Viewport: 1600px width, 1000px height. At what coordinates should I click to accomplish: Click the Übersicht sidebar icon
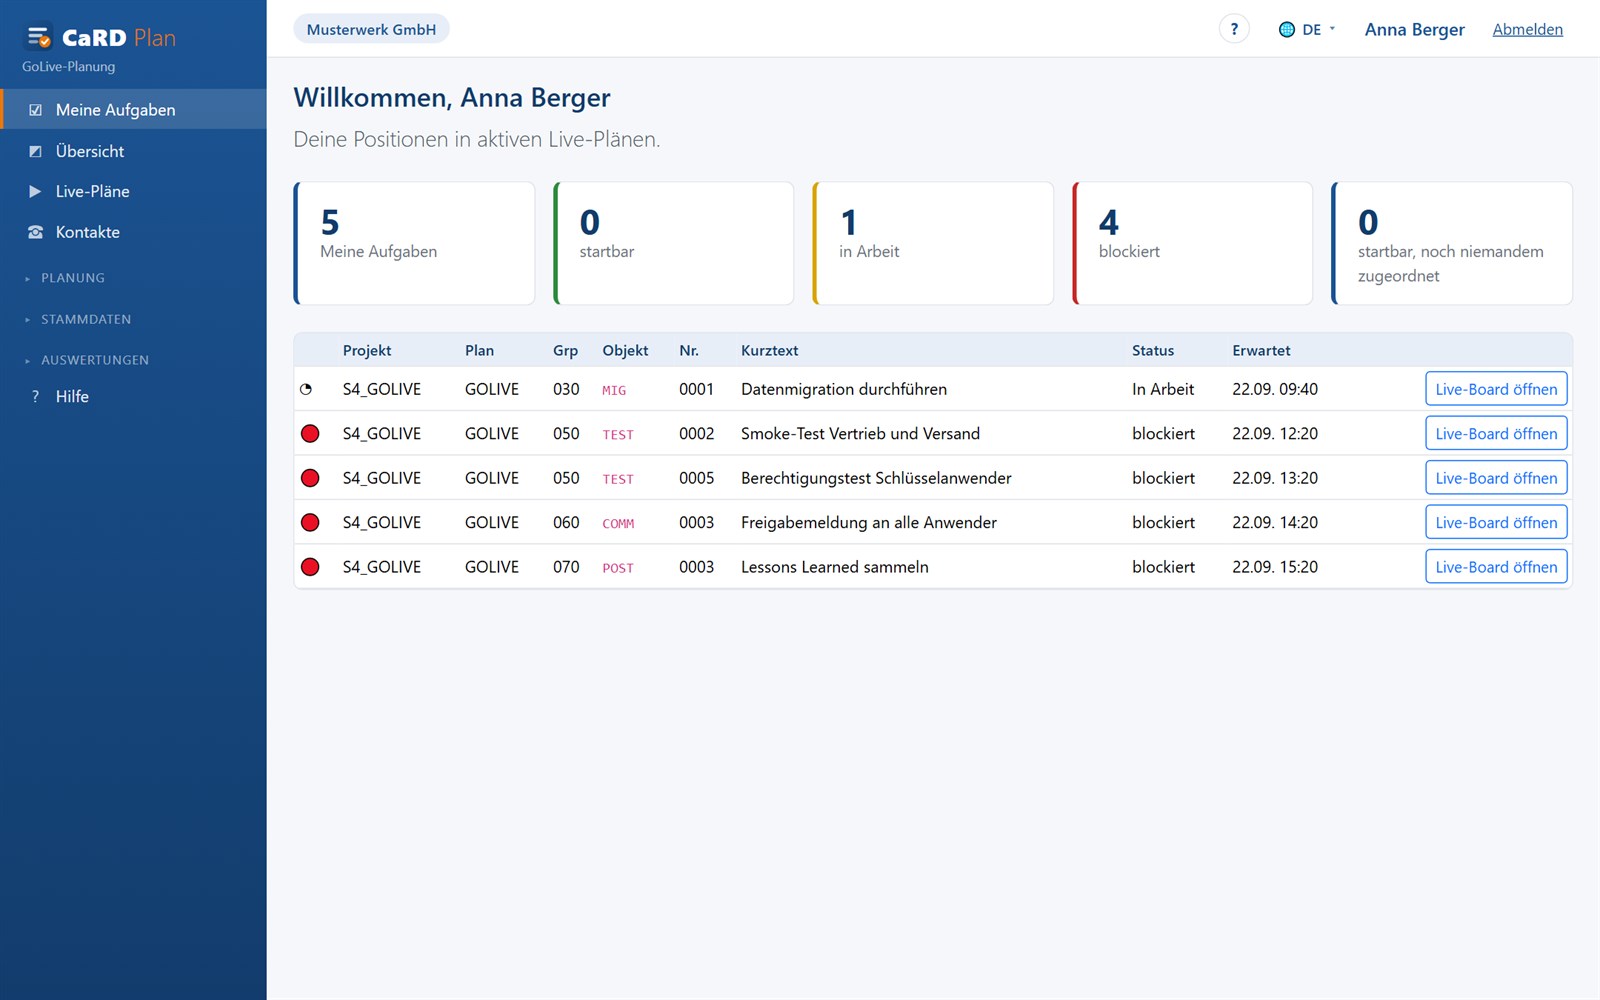point(36,151)
